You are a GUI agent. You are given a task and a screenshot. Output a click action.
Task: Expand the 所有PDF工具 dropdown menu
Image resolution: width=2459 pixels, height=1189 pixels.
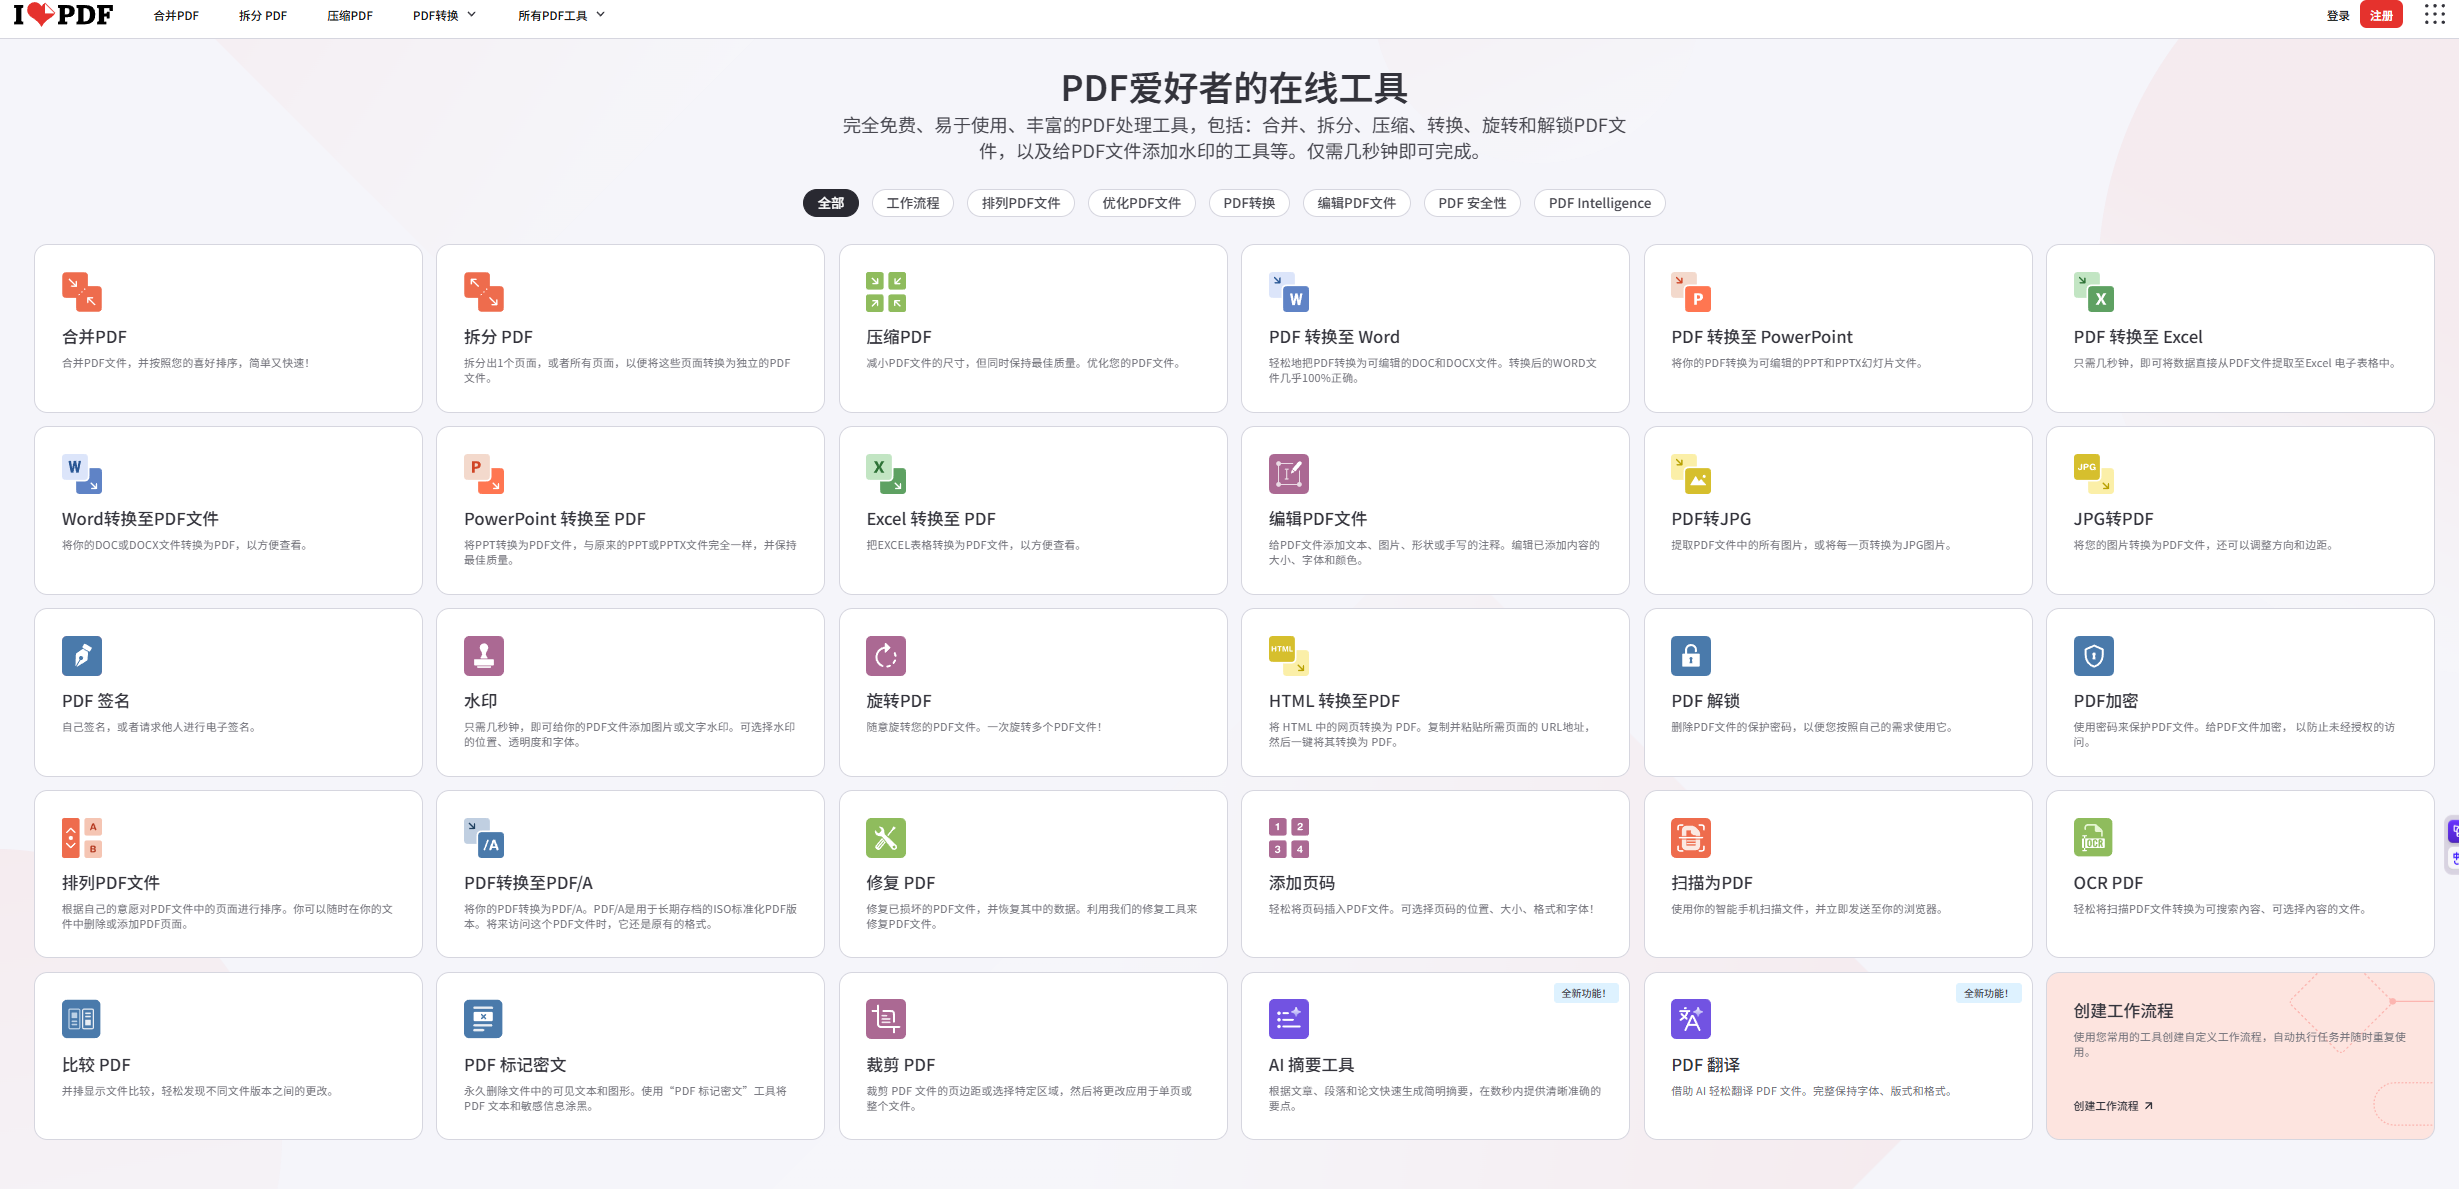click(x=561, y=15)
